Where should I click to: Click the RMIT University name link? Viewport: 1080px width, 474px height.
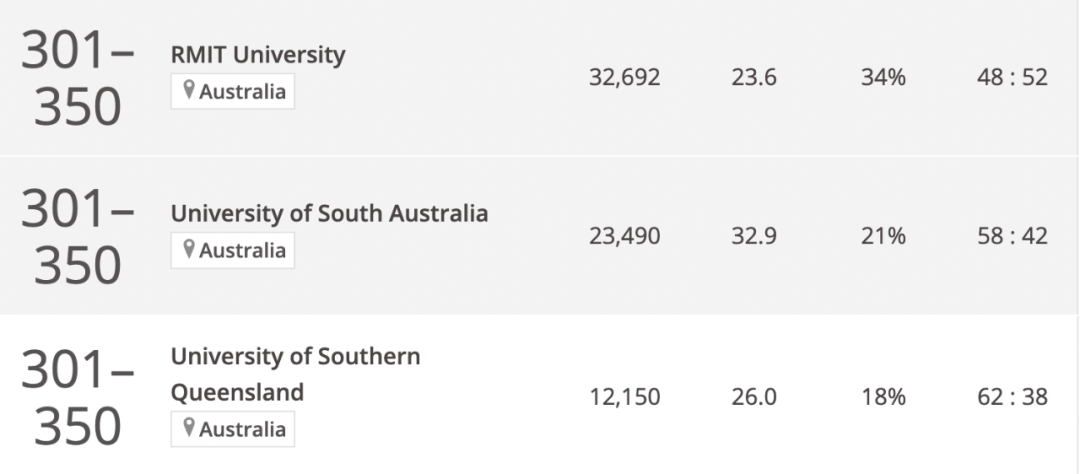point(258,55)
